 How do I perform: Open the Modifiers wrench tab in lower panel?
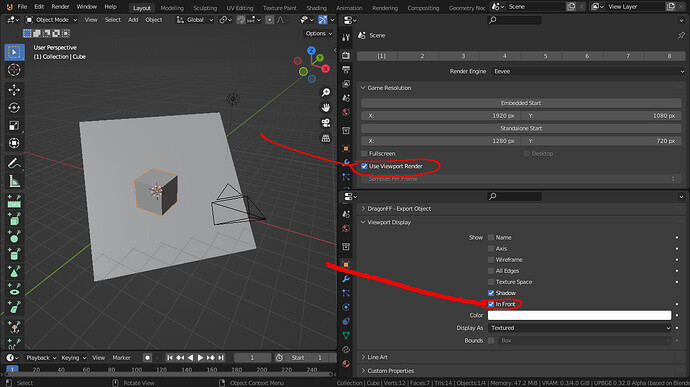point(346,279)
